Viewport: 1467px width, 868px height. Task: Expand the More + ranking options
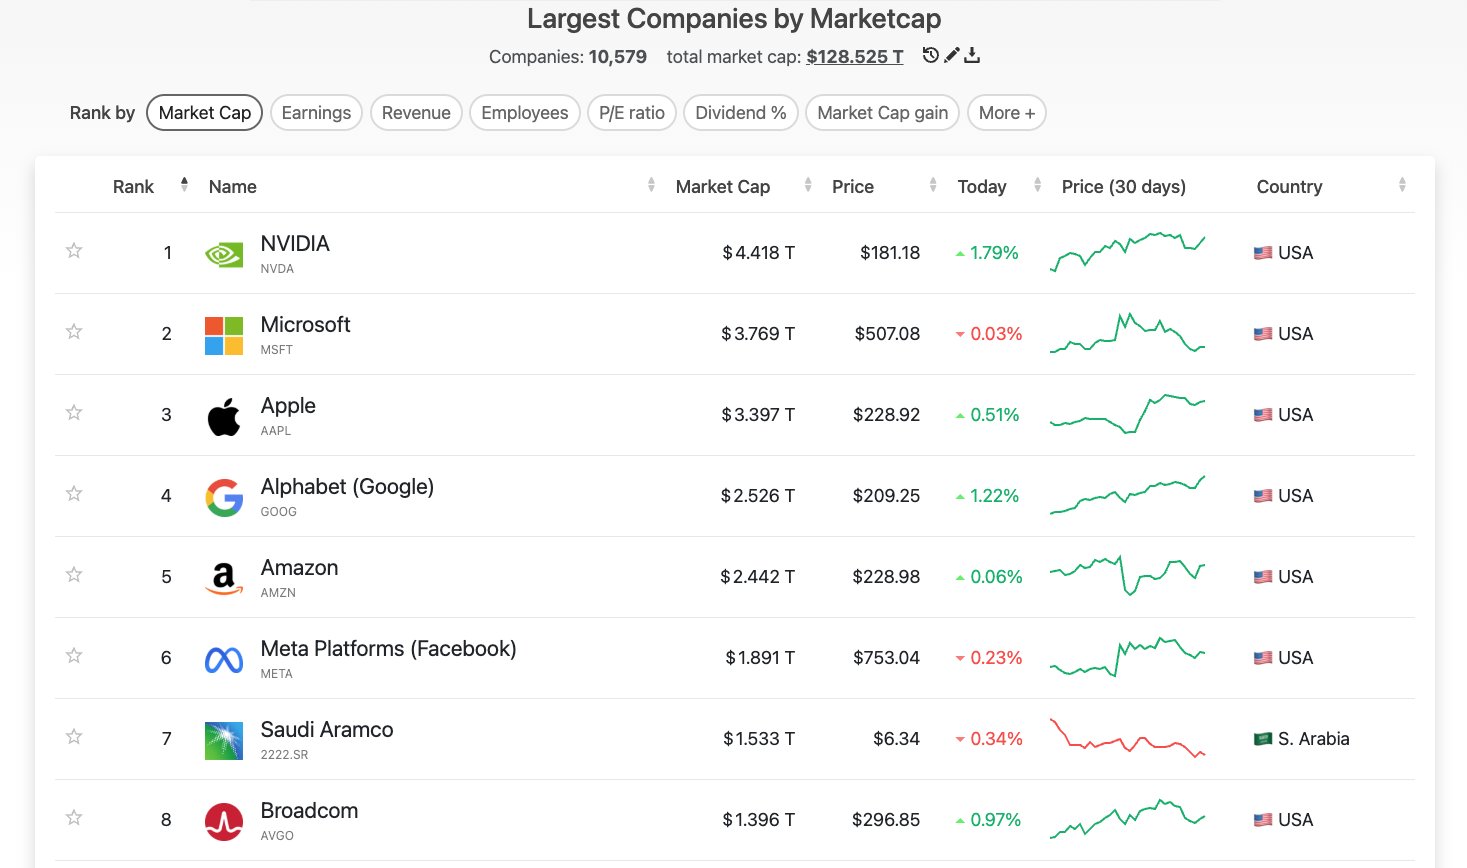[x=1007, y=113]
